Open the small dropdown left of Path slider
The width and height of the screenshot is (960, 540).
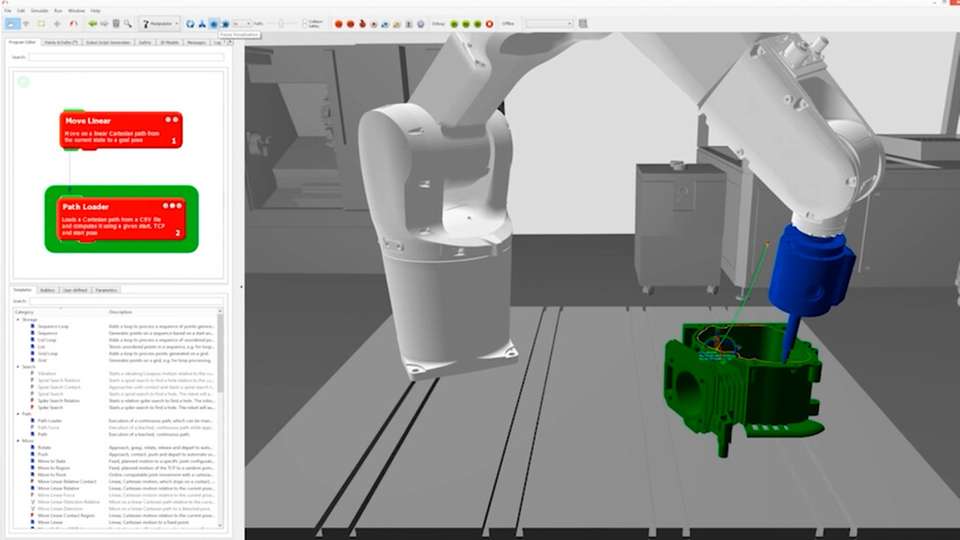(241, 24)
